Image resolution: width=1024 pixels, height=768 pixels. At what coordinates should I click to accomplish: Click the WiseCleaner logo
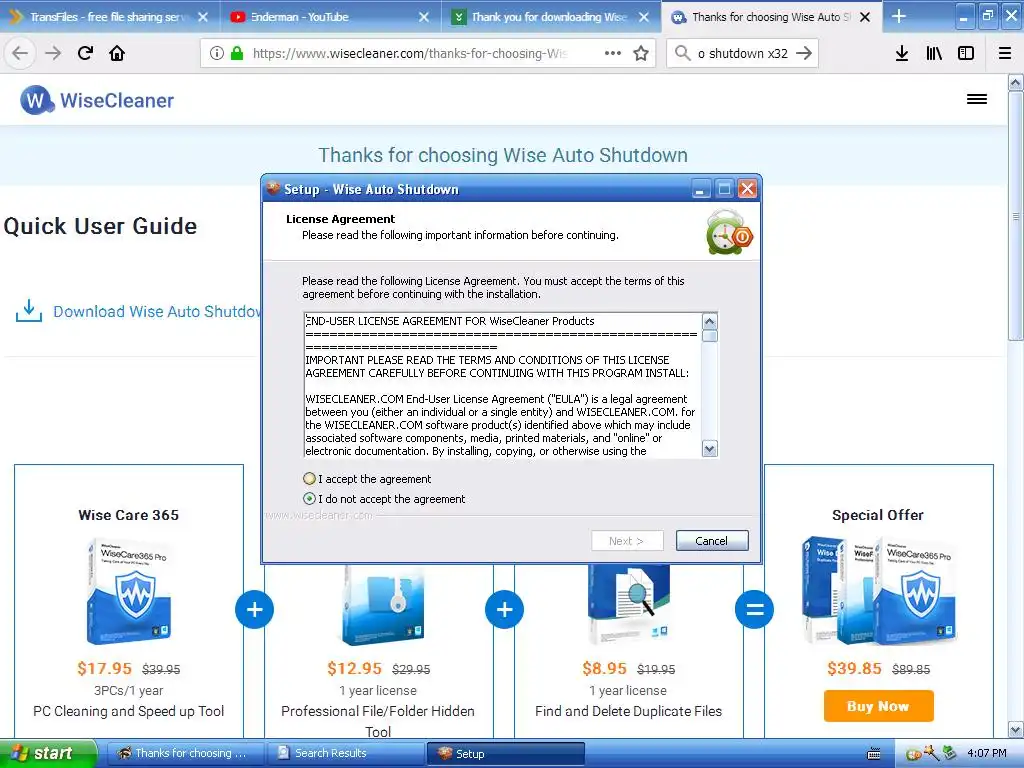pos(97,101)
